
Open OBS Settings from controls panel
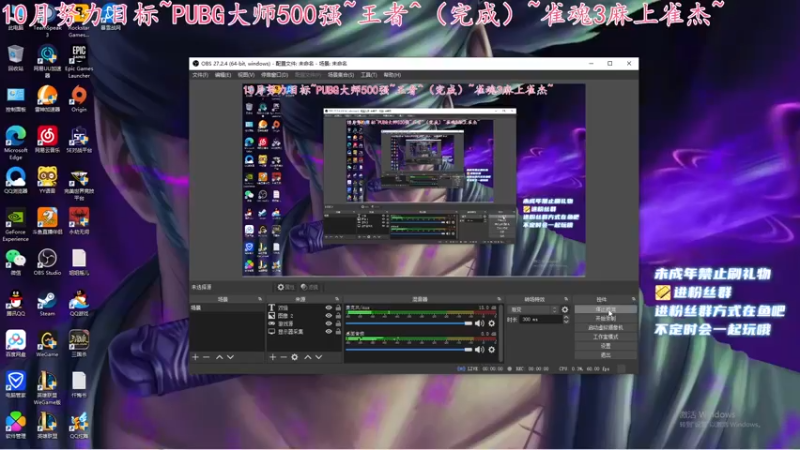coord(606,346)
